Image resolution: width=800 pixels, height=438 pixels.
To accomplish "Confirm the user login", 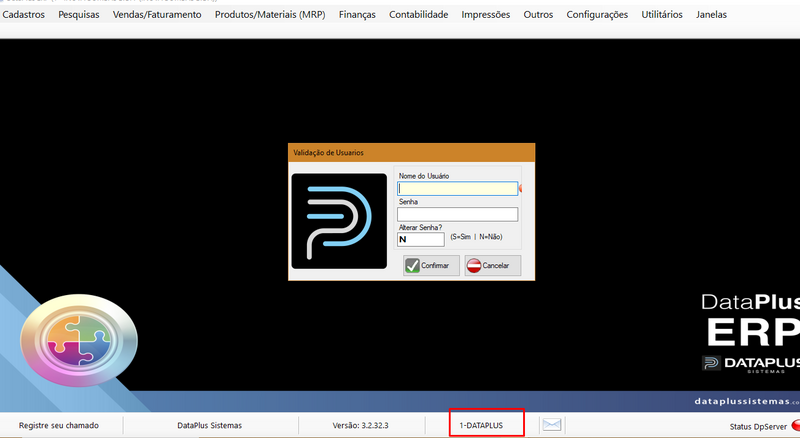I will click(431, 265).
